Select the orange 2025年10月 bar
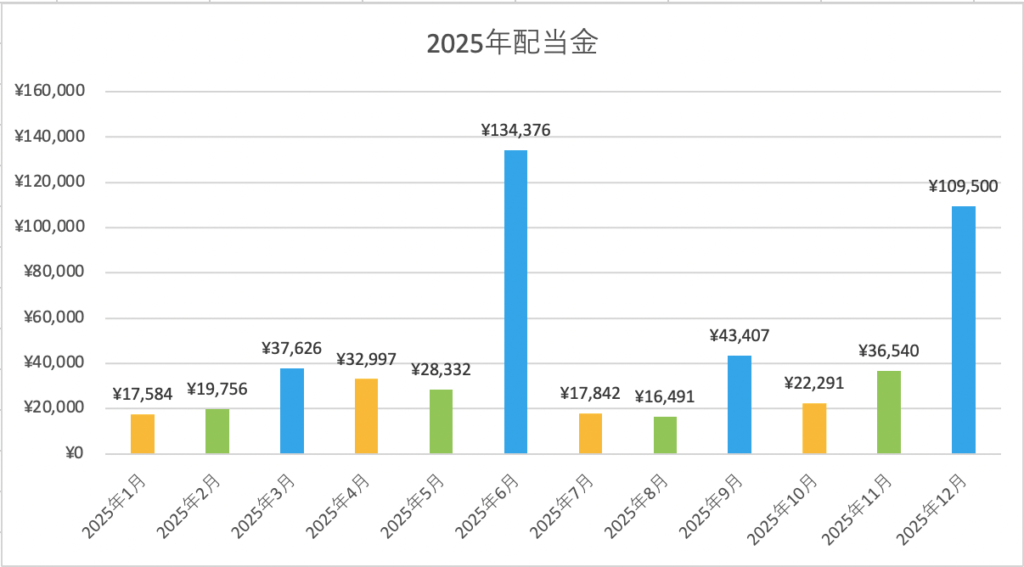 814,429
